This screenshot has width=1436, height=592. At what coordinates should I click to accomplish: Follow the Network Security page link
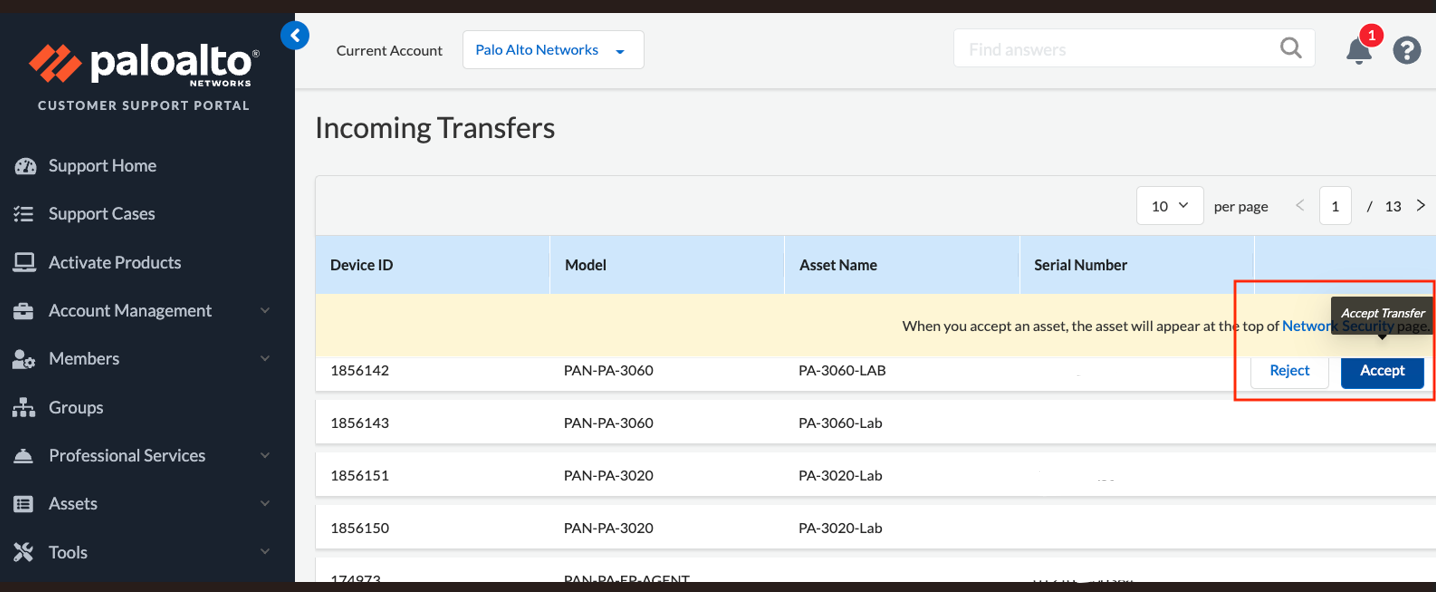pyautogui.click(x=1338, y=325)
